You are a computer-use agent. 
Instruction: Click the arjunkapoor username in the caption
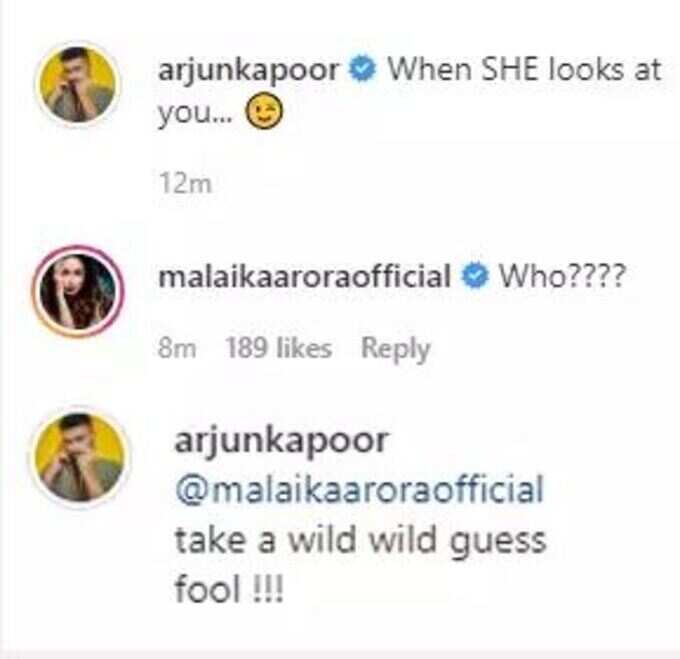(249, 70)
